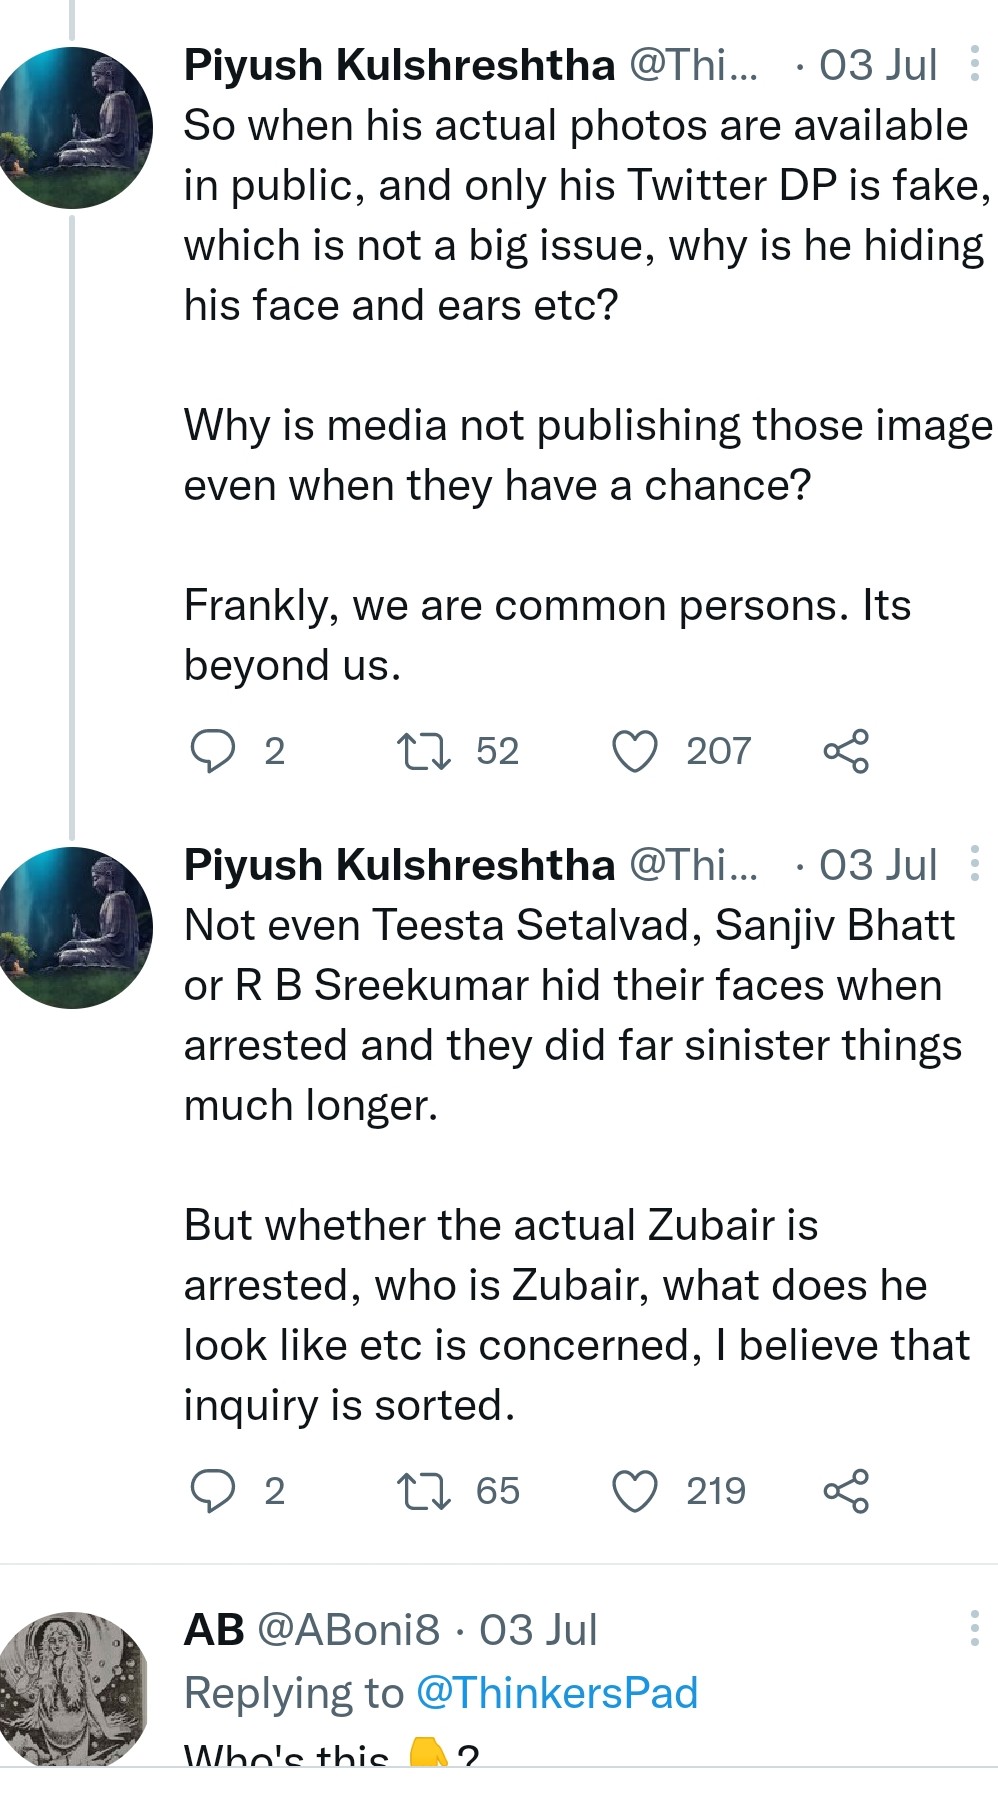Image resolution: width=998 pixels, height=1804 pixels.
Task: Retweet the tweet with 65 retweets
Action: pos(423,1491)
